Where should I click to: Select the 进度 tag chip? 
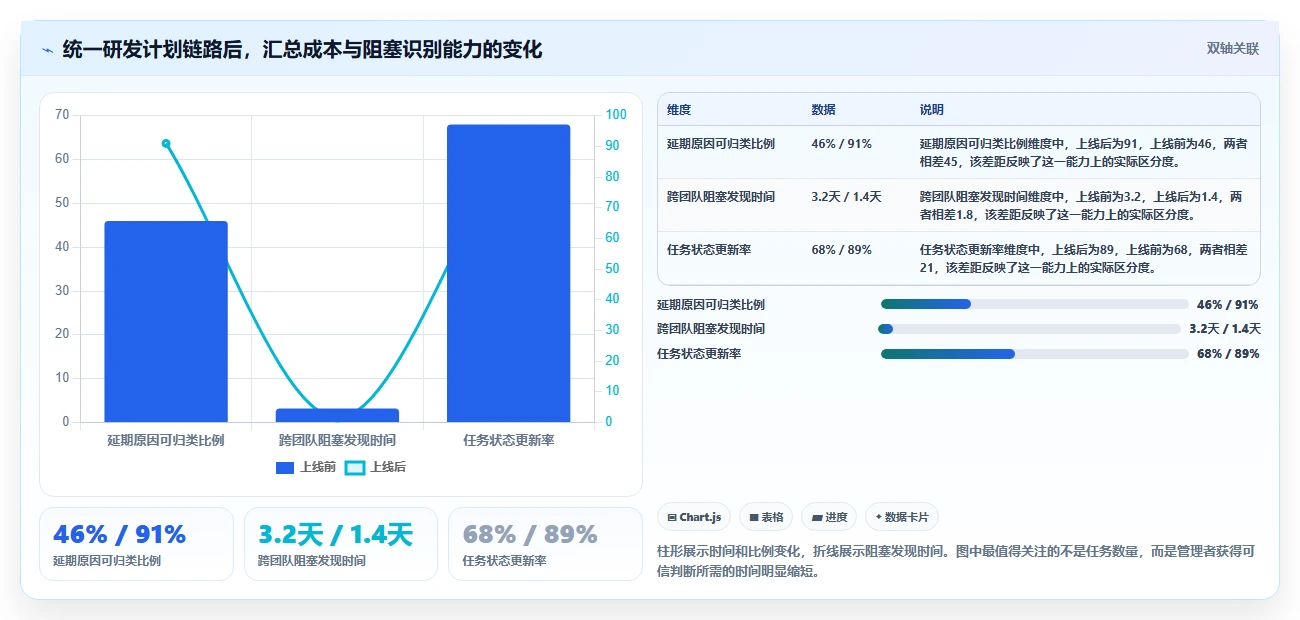point(829,517)
